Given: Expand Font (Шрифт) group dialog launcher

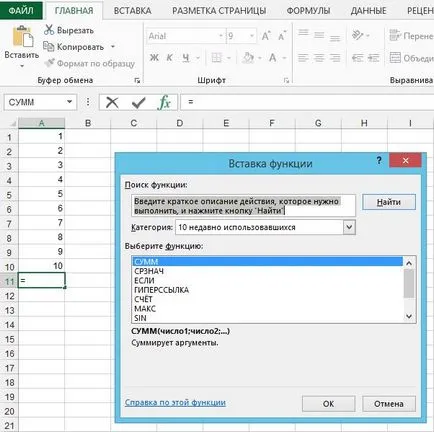Looking at the screenshot, I should (286, 80).
